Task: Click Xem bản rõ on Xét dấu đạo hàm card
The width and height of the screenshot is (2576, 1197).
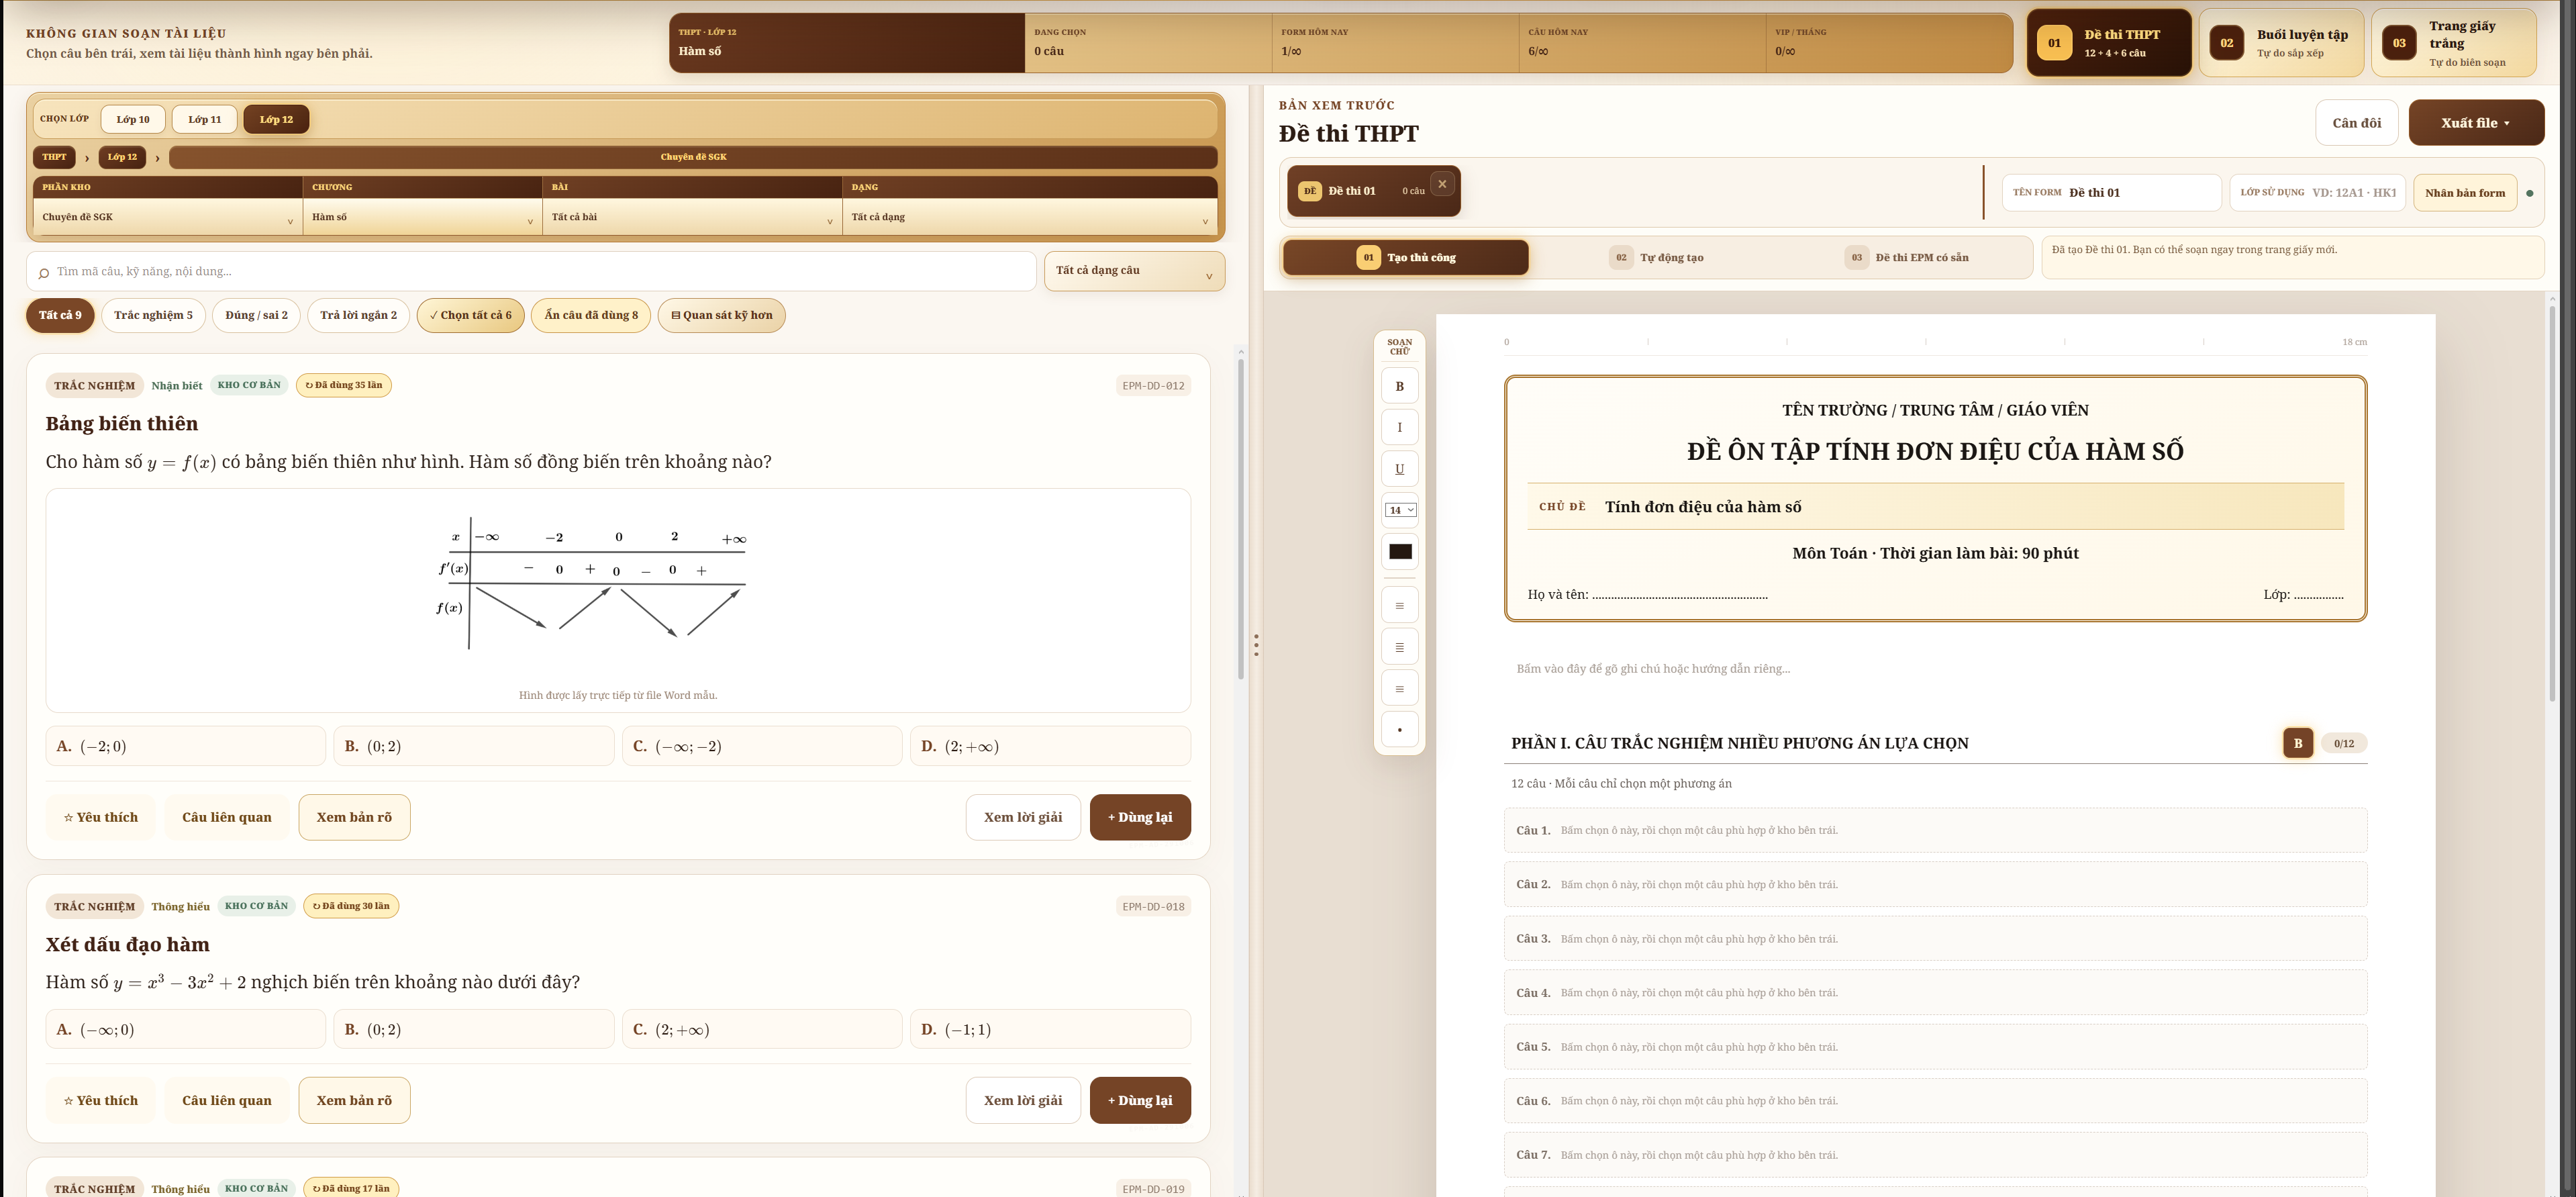Action: tap(354, 1100)
